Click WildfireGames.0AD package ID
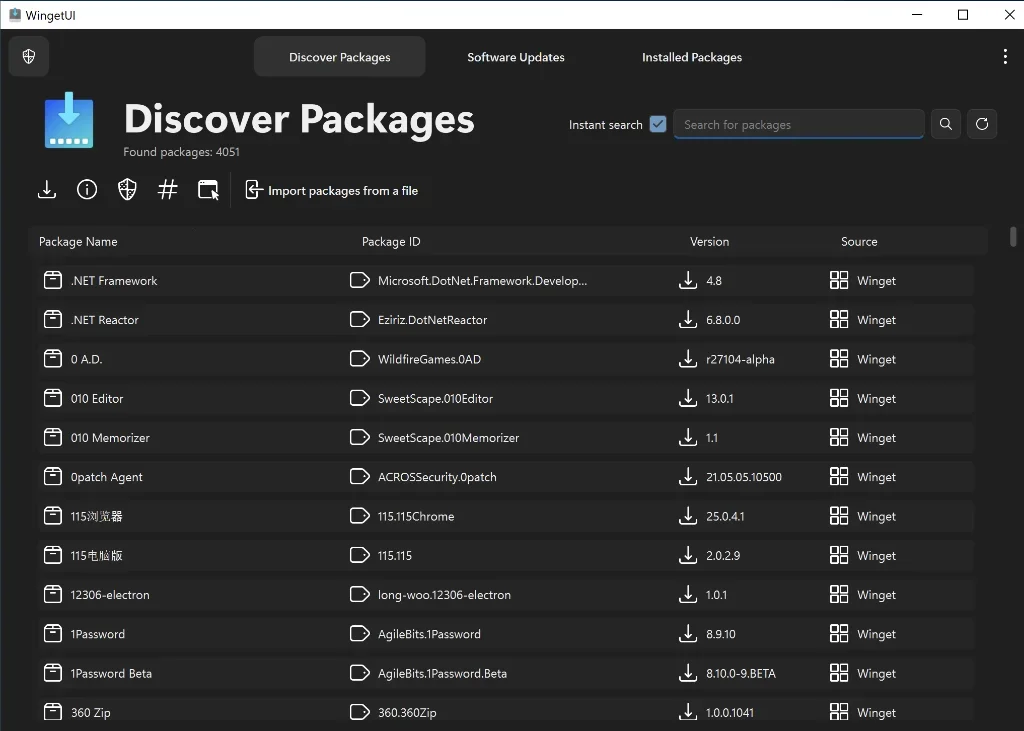1024x731 pixels. tap(429, 359)
